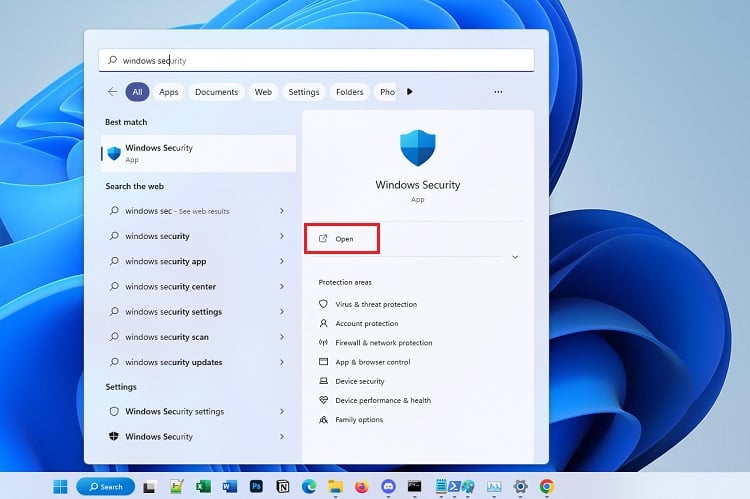Open the Command Prompt taskbar icon

coord(415,487)
